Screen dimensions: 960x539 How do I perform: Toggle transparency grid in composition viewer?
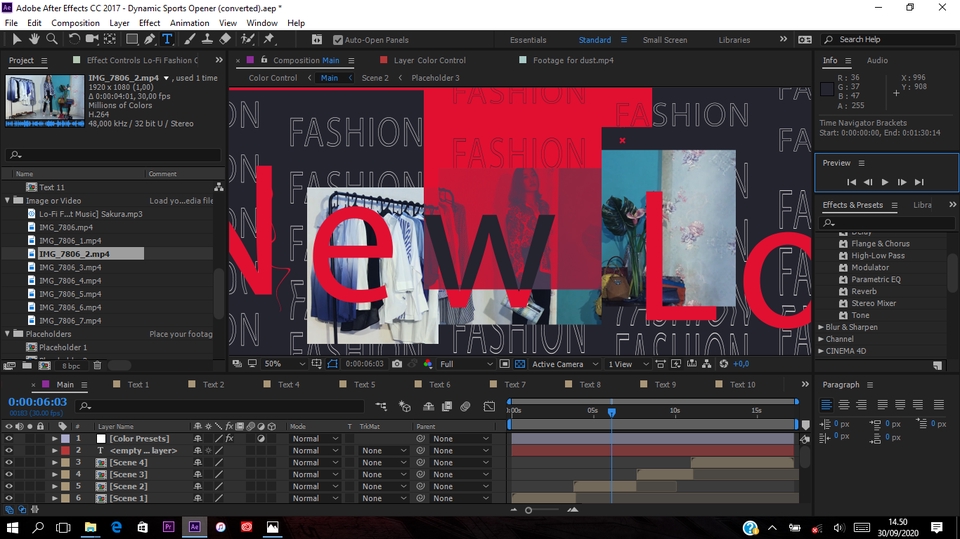(x=520, y=364)
